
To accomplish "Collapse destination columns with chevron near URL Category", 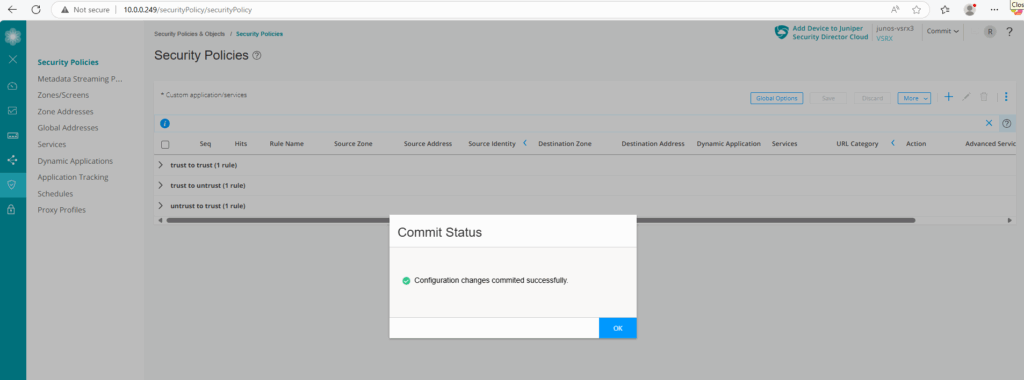I will (x=893, y=143).
